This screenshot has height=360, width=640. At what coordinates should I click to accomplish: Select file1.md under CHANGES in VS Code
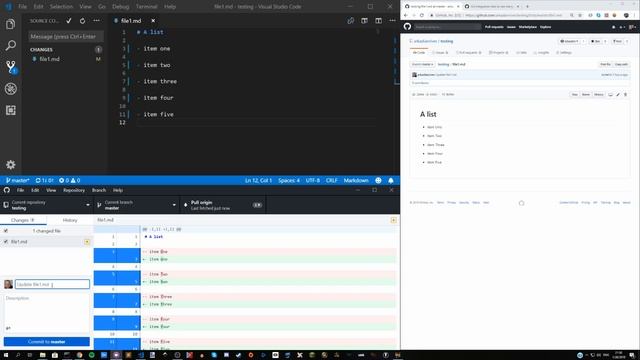tap(65, 59)
